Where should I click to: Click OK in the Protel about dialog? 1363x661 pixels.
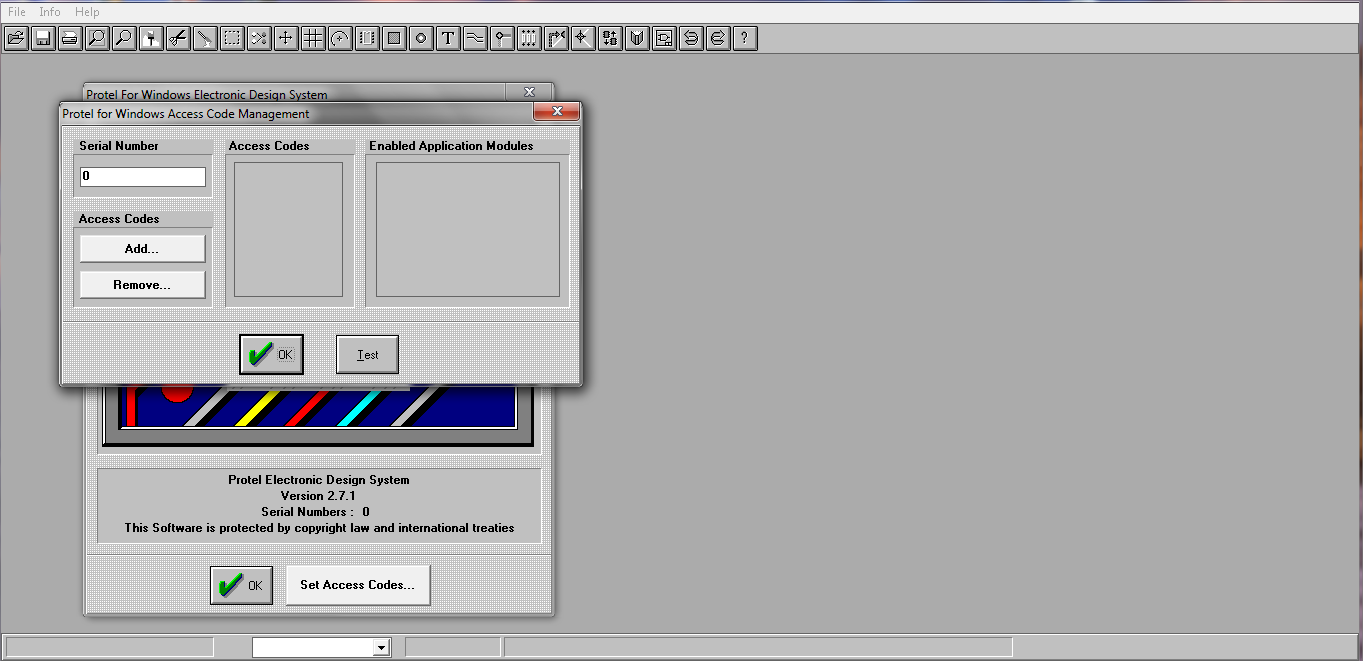(241, 585)
